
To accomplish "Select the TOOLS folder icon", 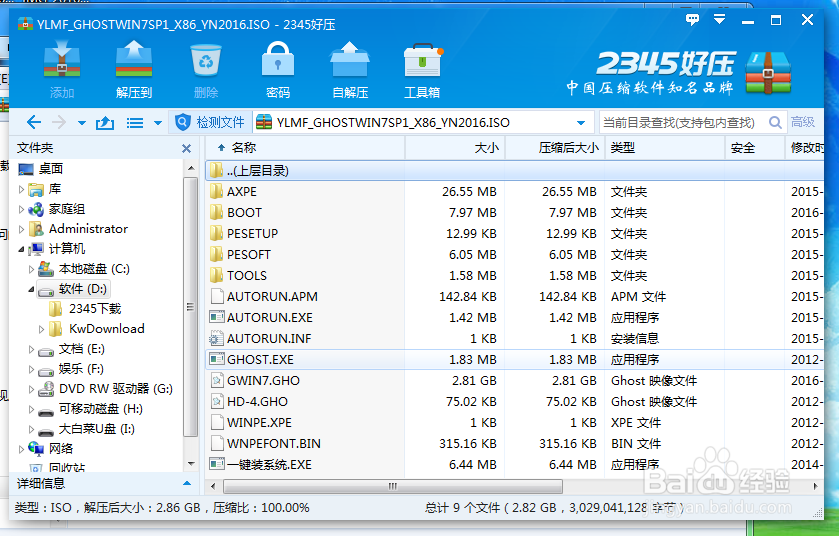I will [216, 275].
